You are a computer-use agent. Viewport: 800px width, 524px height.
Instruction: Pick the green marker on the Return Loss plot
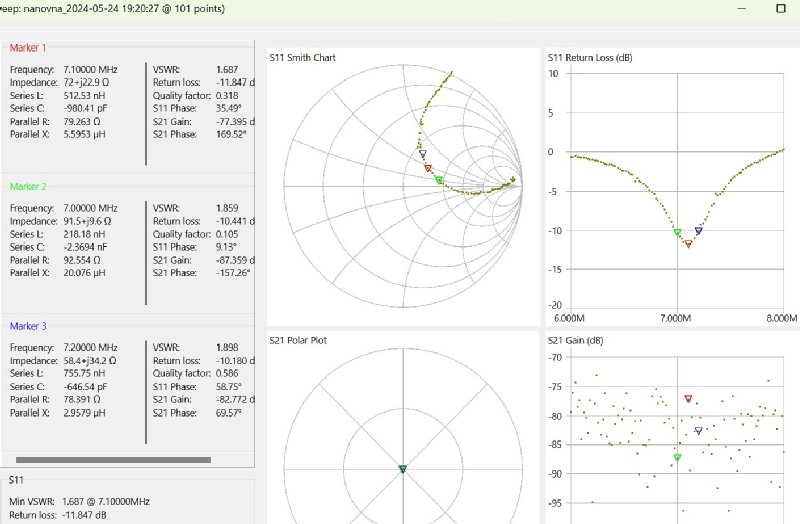pos(678,233)
